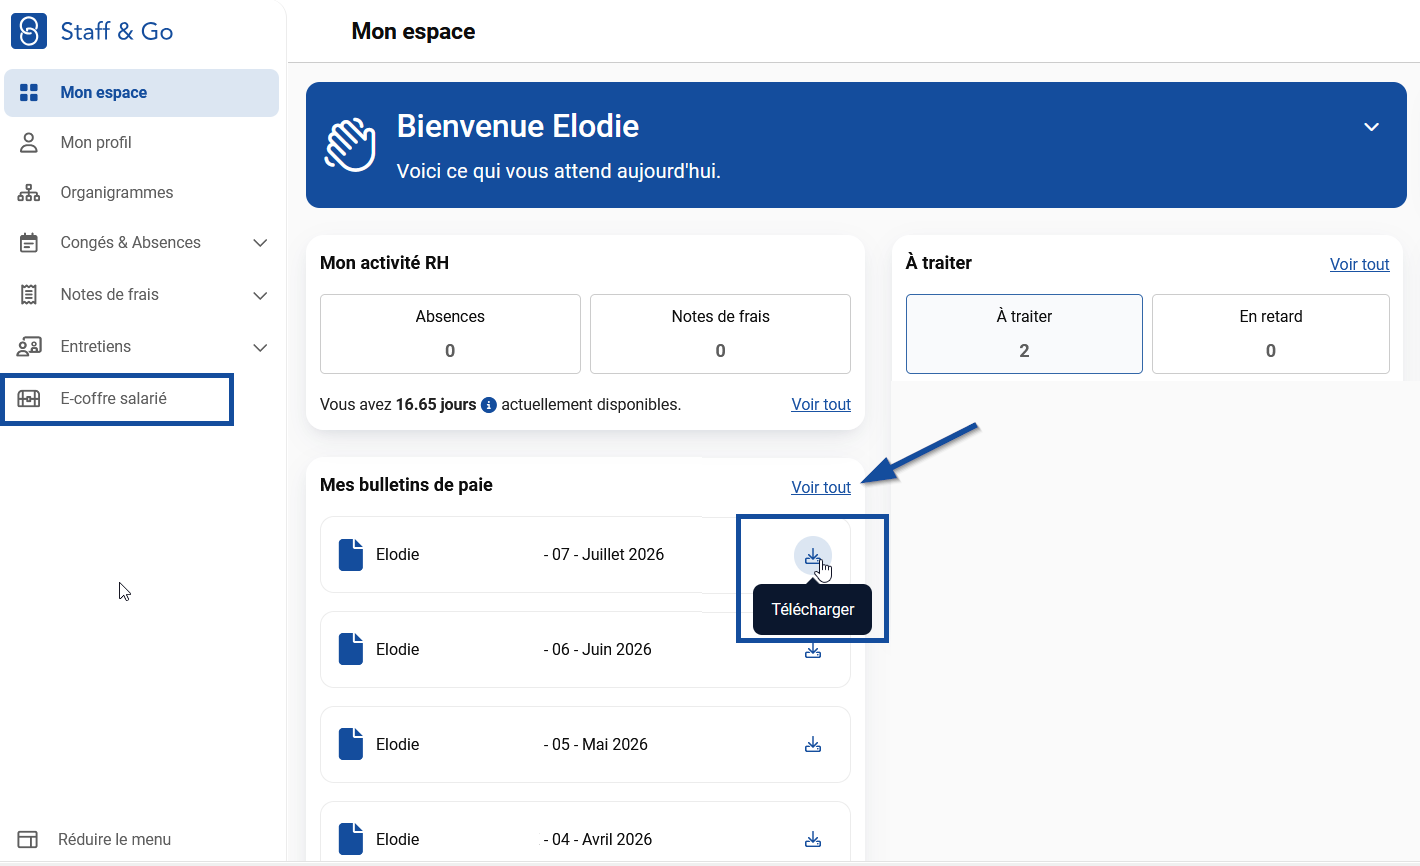This screenshot has height=866, width=1420.
Task: Click the document icon for Avril 2026
Action: [x=351, y=840]
